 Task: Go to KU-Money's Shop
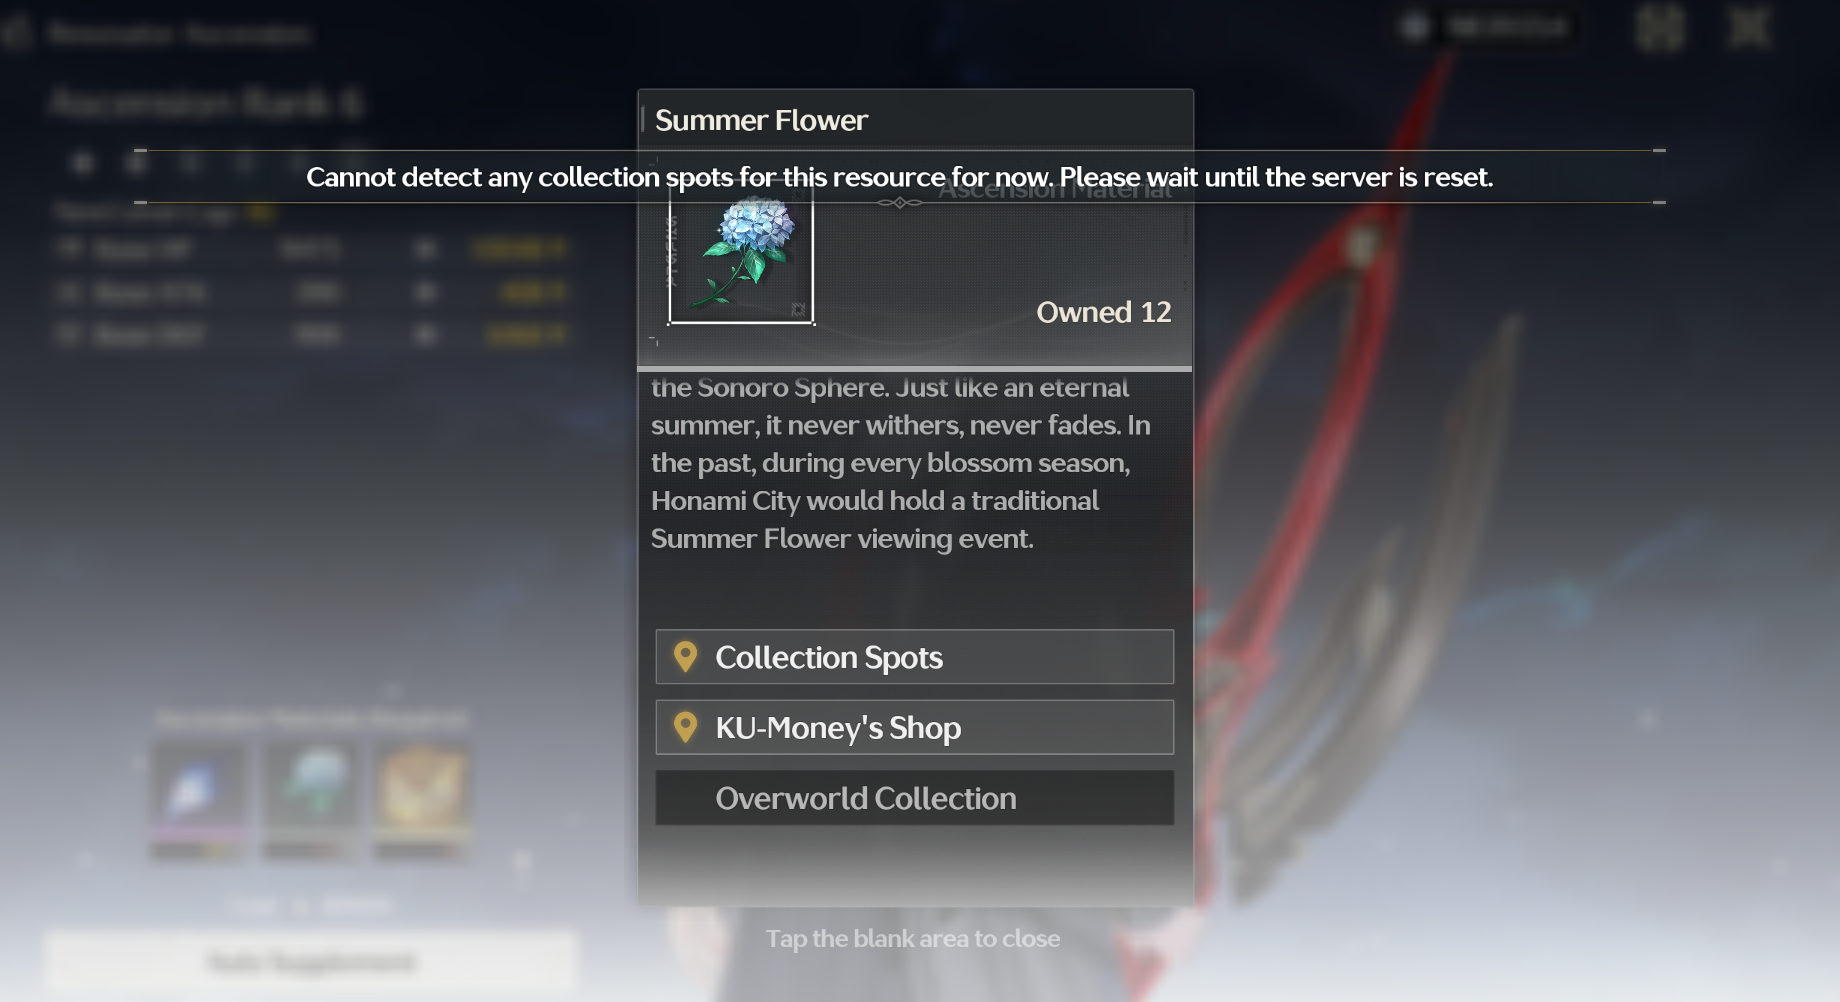[914, 727]
